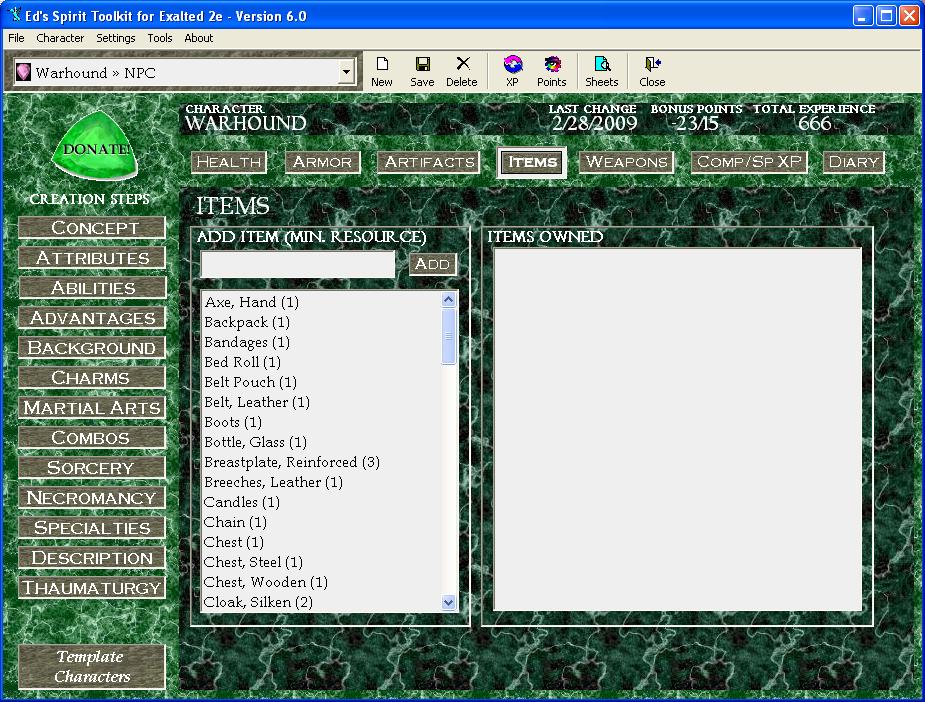Click the Close door toolbar icon

(x=652, y=64)
